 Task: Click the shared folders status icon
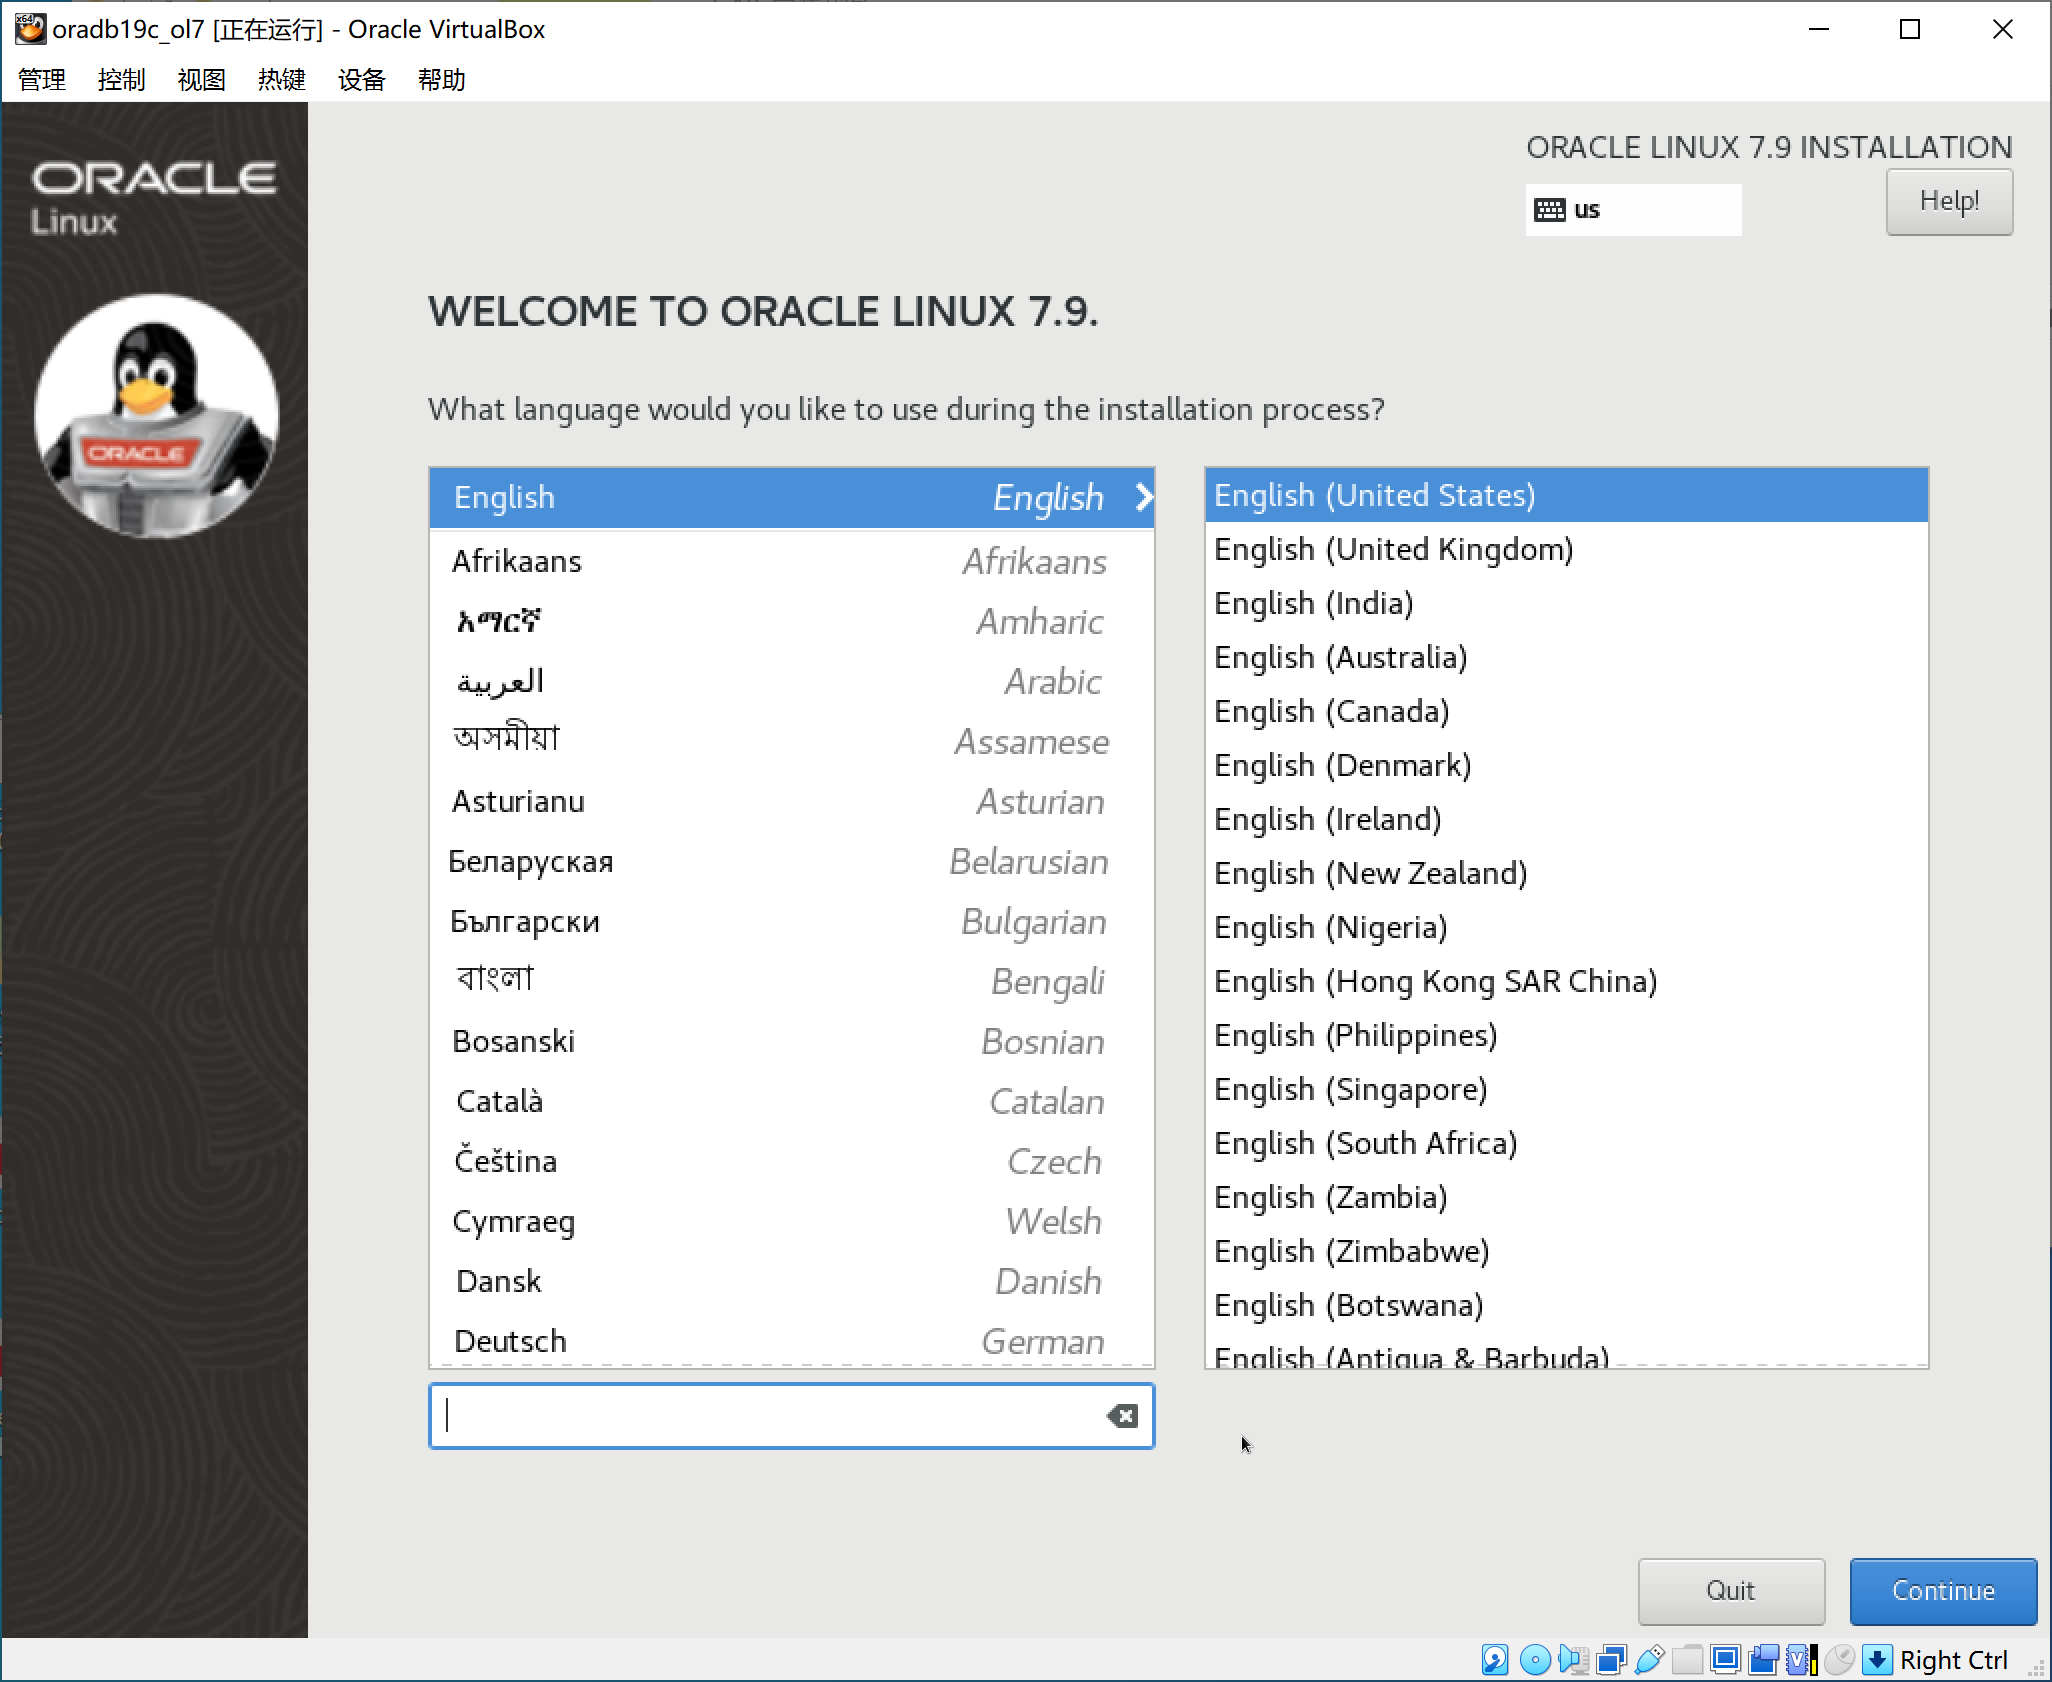tap(1687, 1660)
